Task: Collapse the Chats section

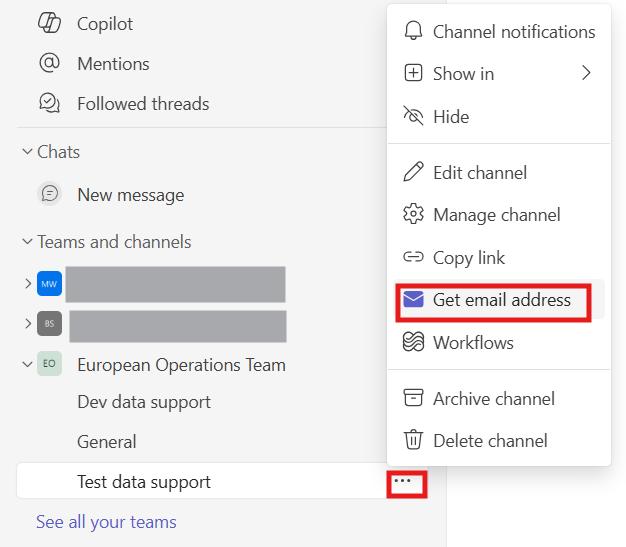Action: pyautogui.click(x=28, y=151)
